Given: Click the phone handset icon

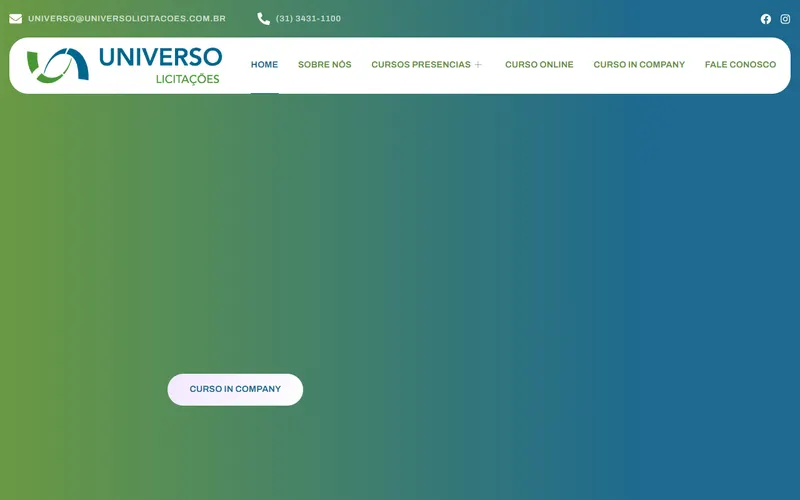Looking at the screenshot, I should 263,19.
